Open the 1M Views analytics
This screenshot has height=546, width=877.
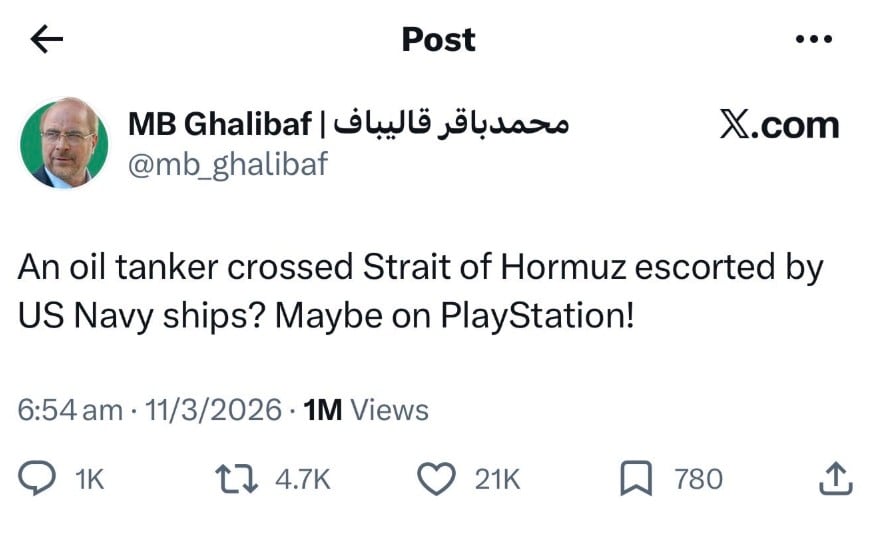tap(365, 410)
